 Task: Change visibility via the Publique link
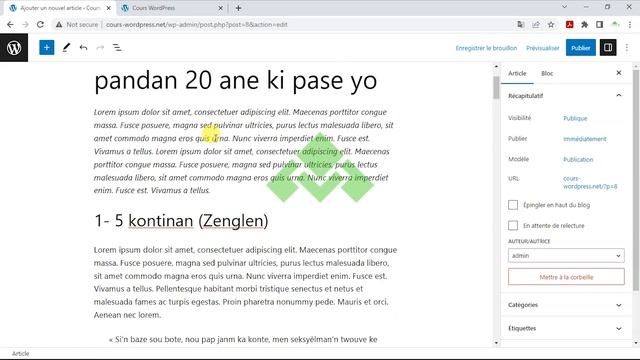[x=575, y=118]
